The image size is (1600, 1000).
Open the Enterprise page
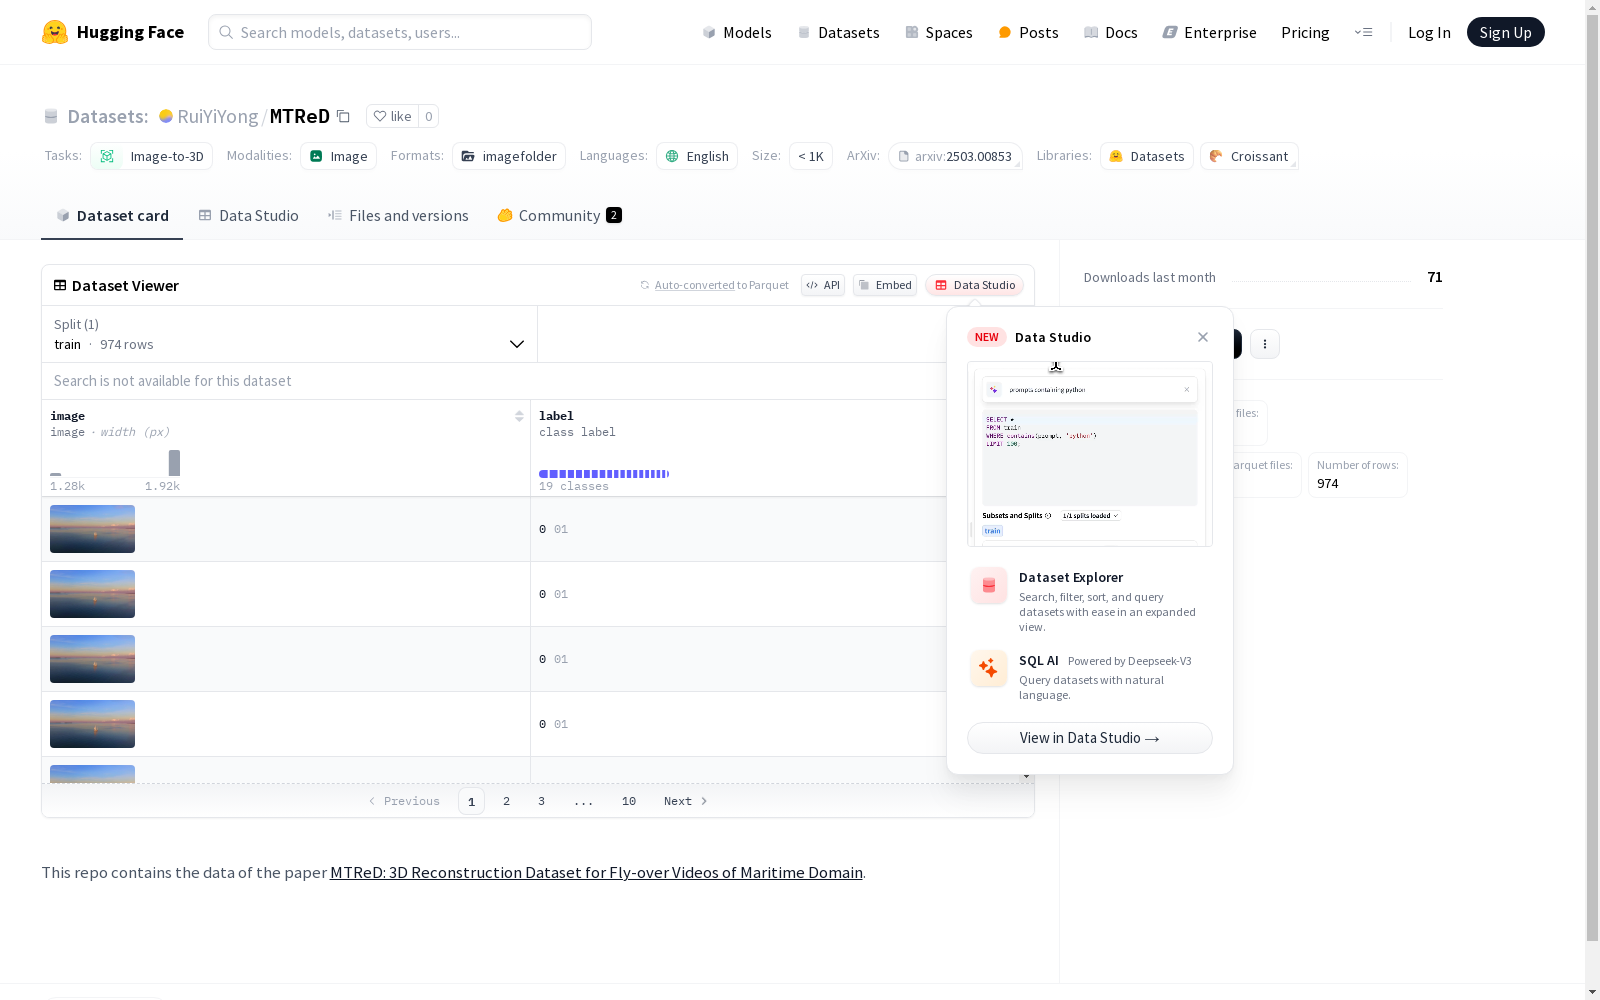1210,32
